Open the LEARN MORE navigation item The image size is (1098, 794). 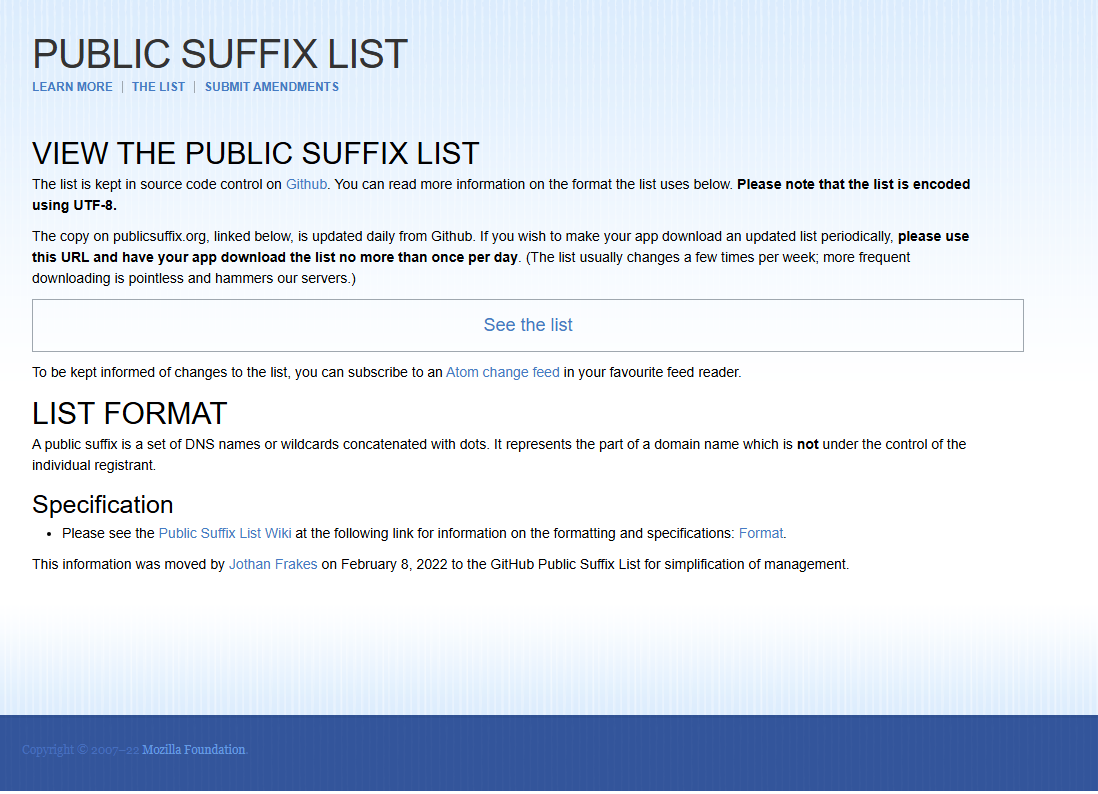tap(72, 87)
